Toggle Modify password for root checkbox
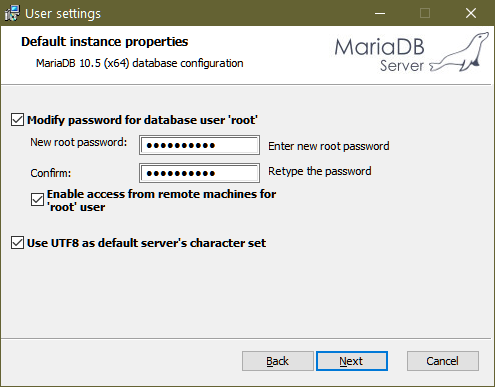Image resolution: width=495 pixels, height=387 pixels. 17,120
